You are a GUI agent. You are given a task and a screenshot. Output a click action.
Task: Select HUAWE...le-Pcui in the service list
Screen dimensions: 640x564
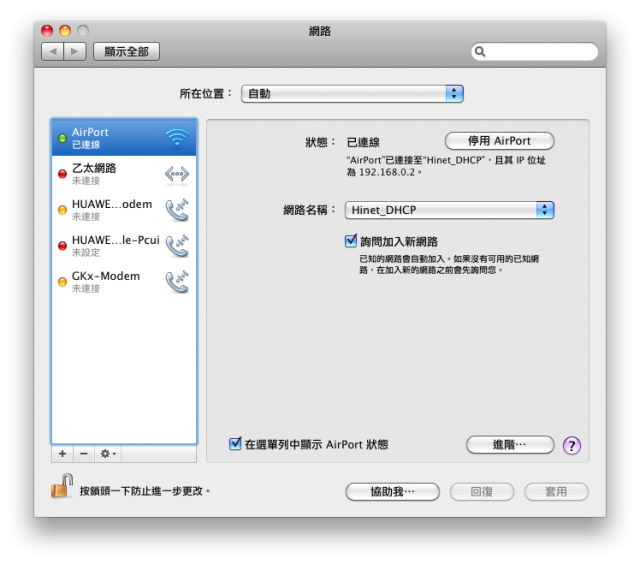tap(124, 246)
